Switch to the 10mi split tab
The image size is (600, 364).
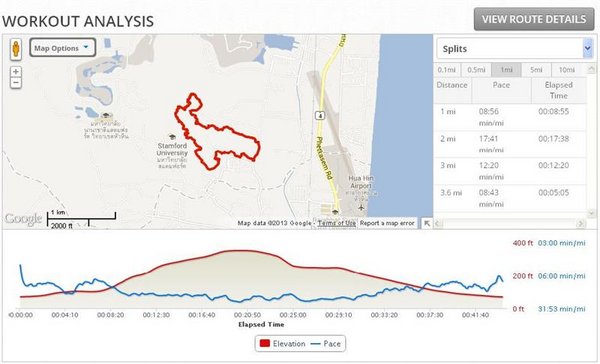pos(567,70)
